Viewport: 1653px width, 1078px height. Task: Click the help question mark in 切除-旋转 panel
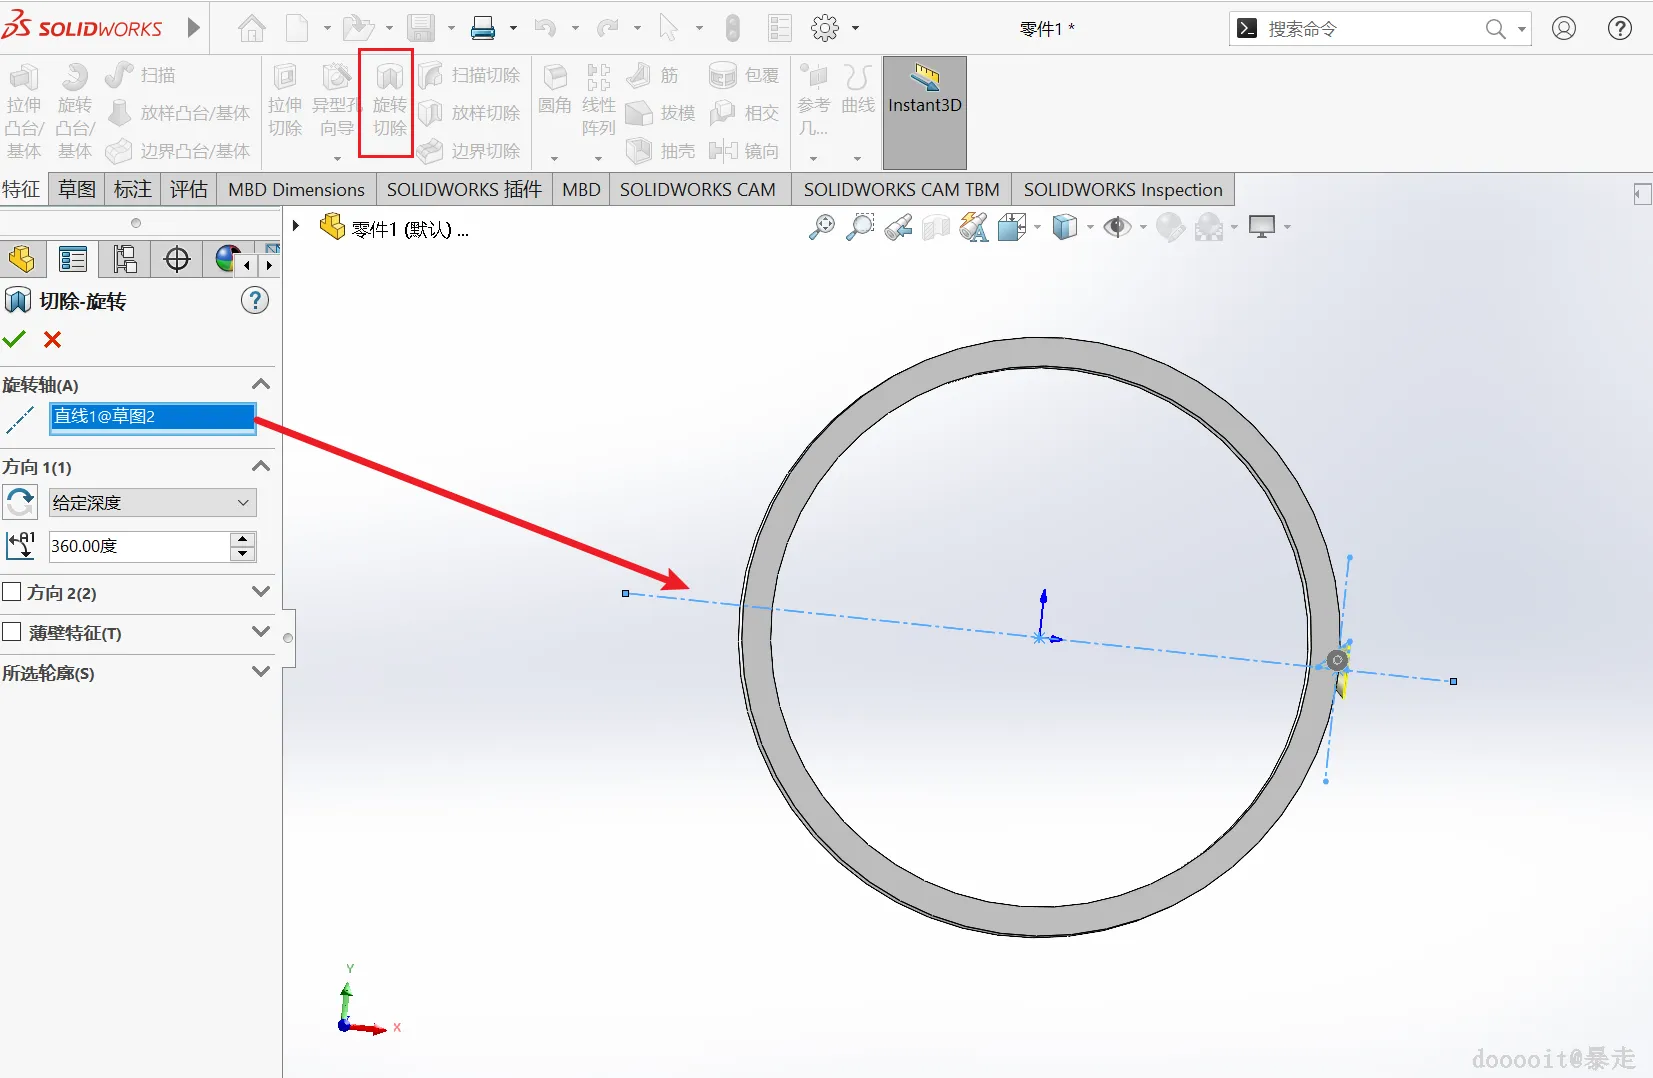pos(255,300)
